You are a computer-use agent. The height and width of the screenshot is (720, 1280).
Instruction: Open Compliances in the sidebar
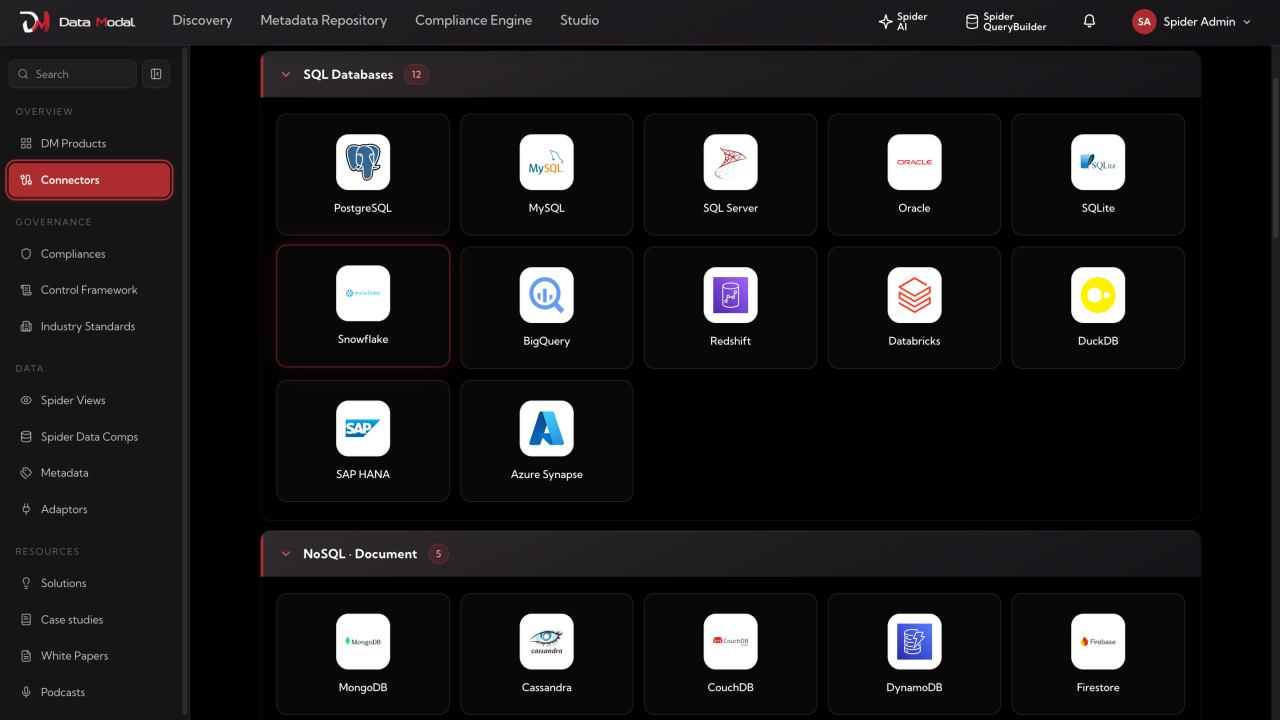pyautogui.click(x=90, y=254)
